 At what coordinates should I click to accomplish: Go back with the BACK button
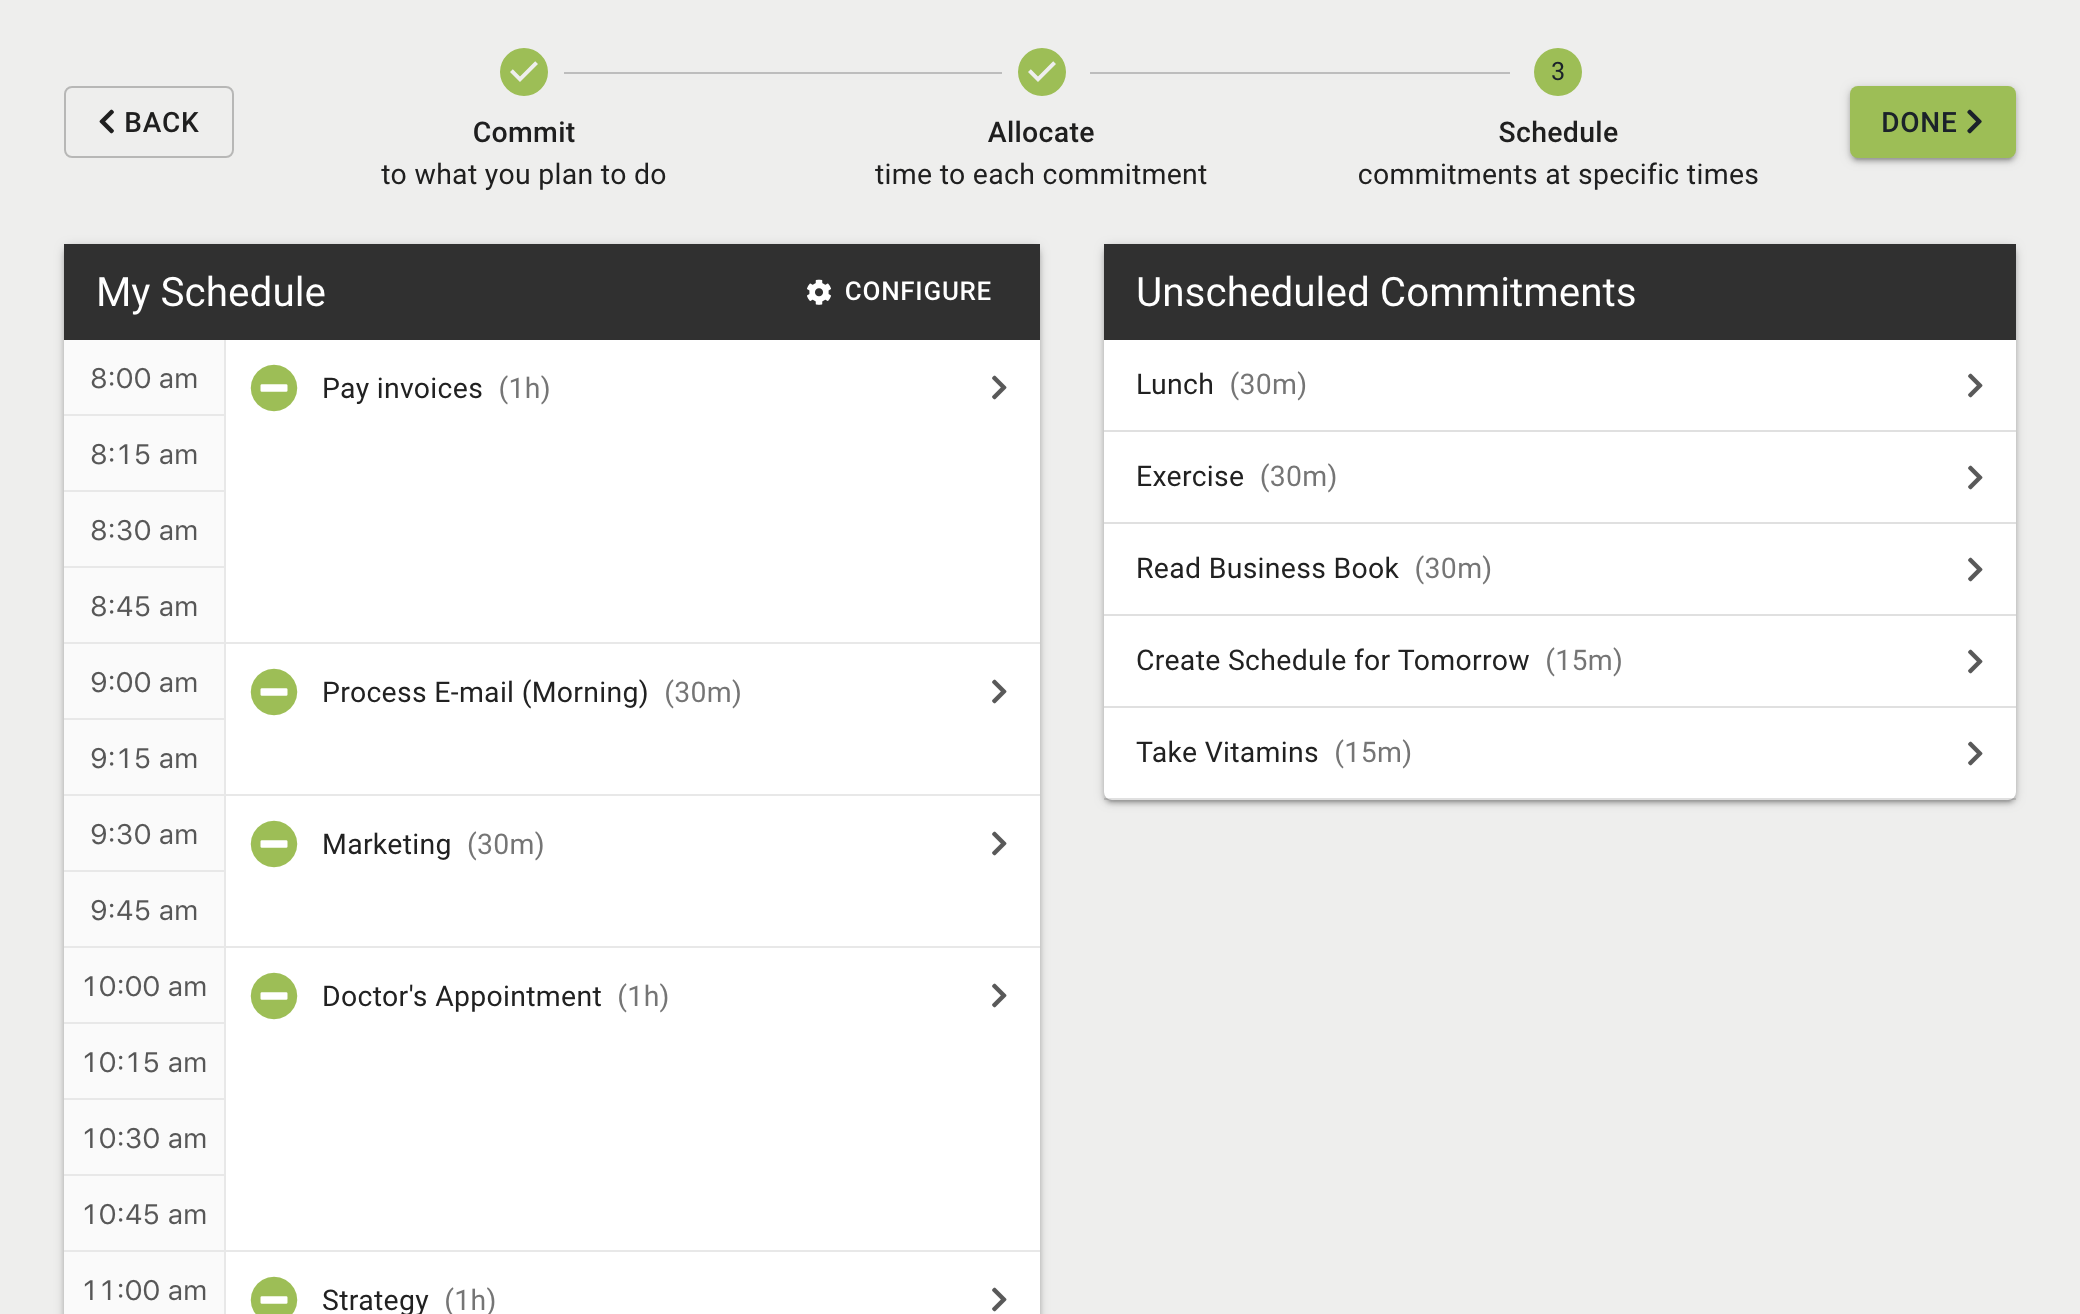pyautogui.click(x=149, y=122)
